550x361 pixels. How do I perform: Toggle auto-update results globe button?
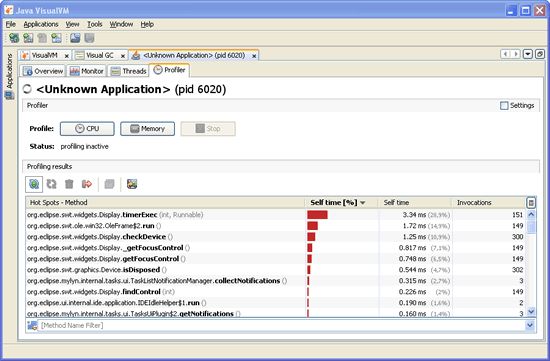point(34,184)
